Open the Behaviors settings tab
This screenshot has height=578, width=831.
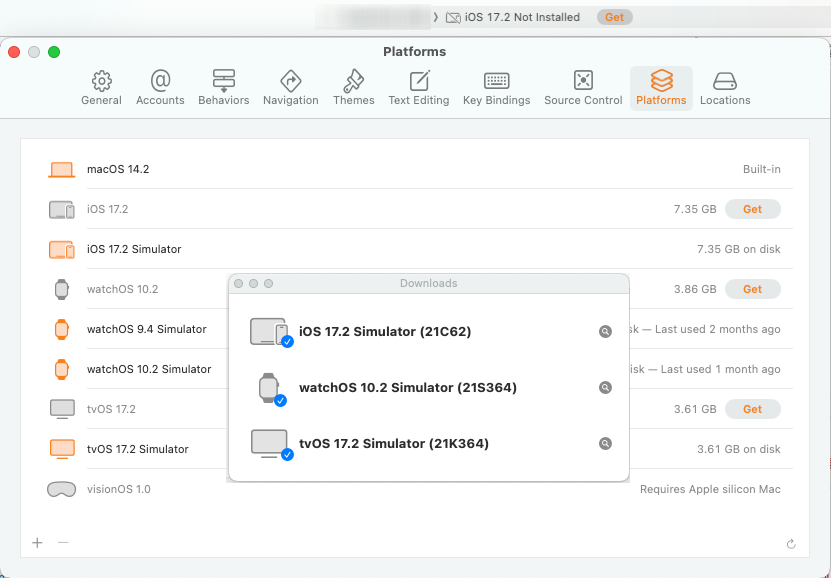pyautogui.click(x=224, y=88)
